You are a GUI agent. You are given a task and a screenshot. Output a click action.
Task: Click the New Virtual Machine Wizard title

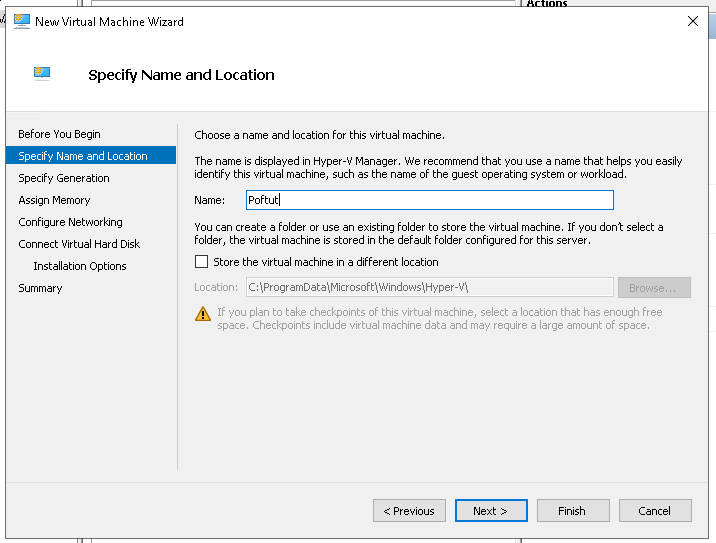pyautogui.click(x=109, y=21)
